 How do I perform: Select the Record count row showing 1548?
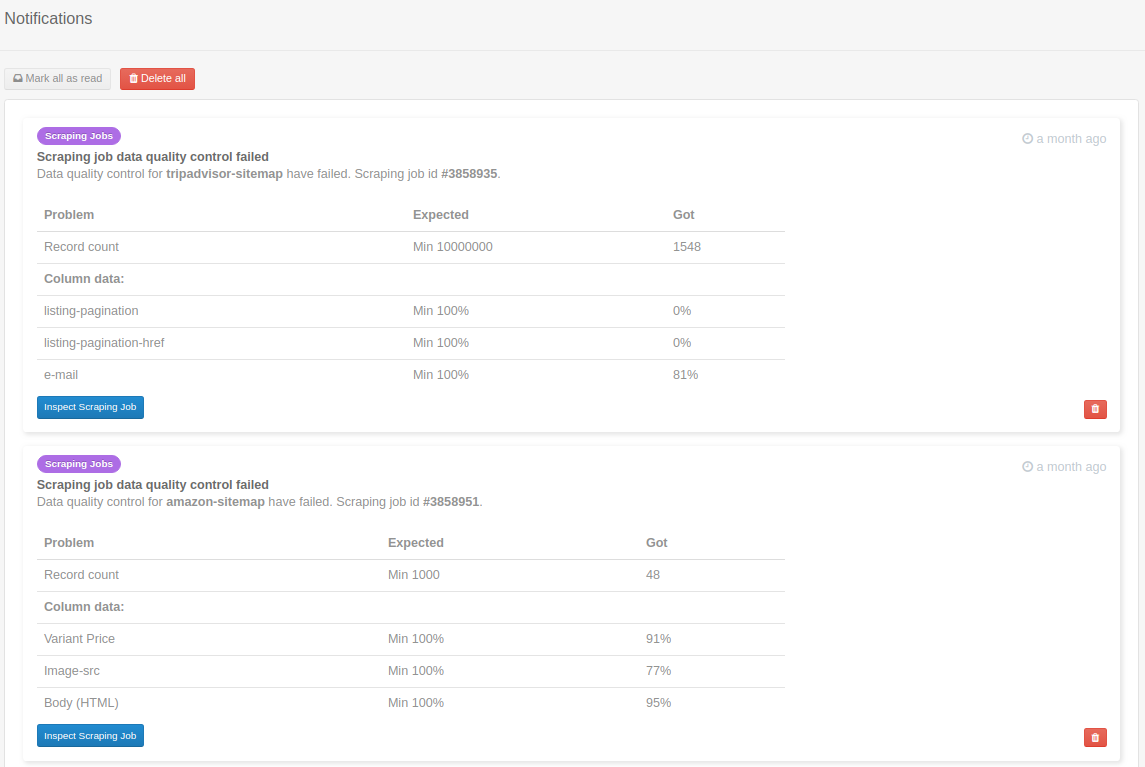tap(411, 246)
